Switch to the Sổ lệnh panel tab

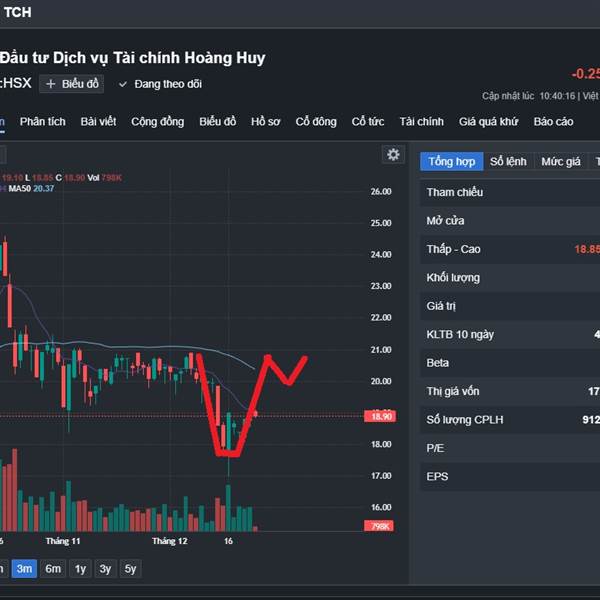pos(508,161)
